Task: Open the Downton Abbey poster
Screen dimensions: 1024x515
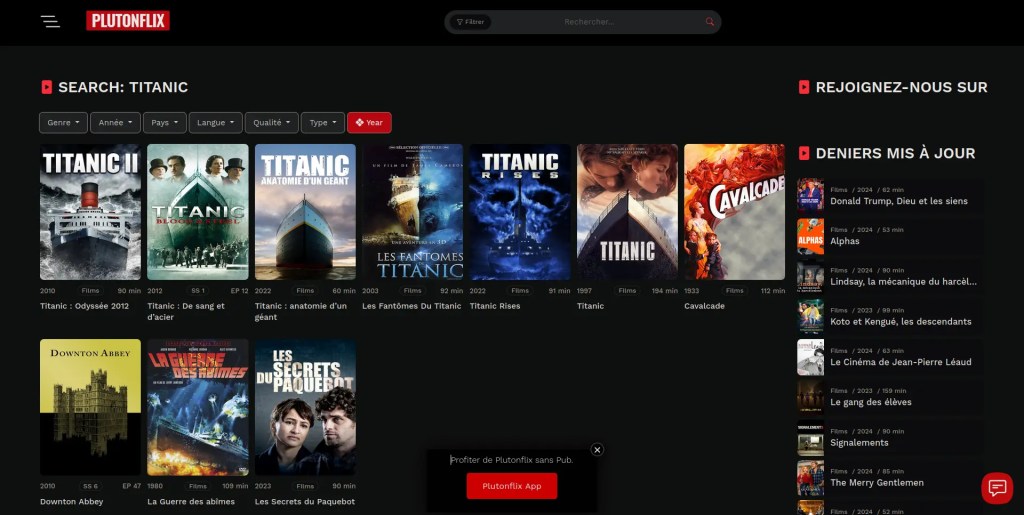Action: pyautogui.click(x=90, y=407)
